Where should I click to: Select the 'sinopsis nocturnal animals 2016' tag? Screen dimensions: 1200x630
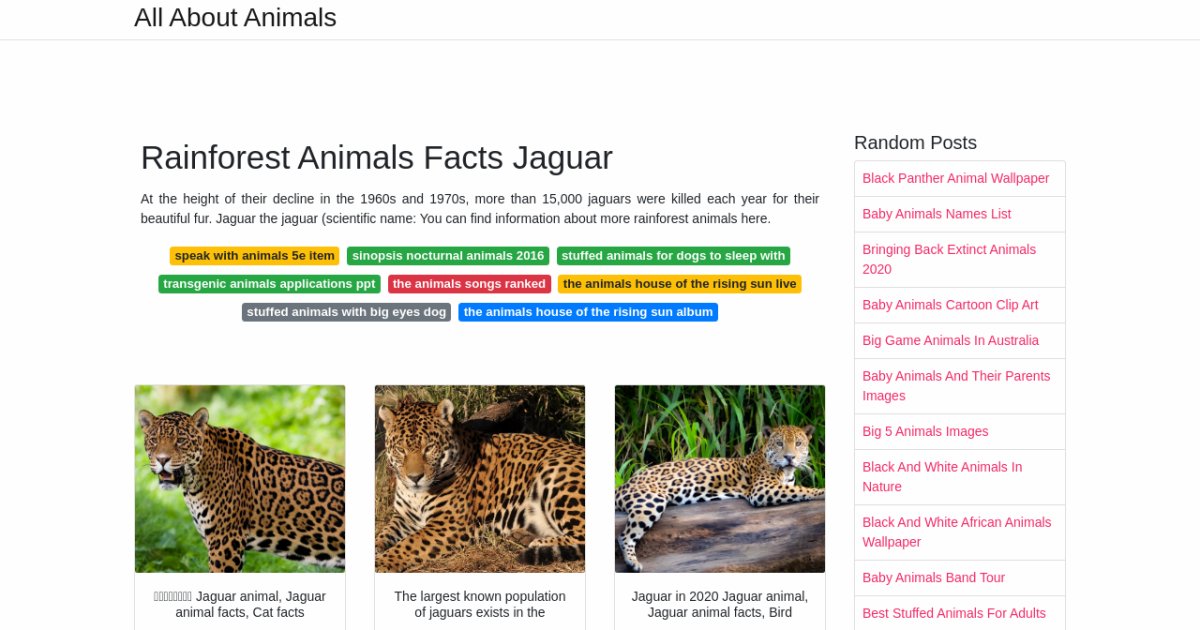[x=448, y=256]
